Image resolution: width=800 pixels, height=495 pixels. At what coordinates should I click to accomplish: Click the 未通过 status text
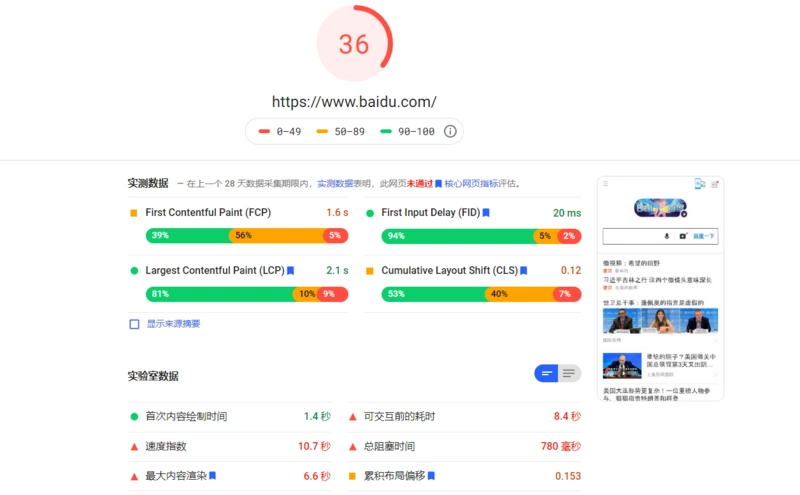[419, 184]
